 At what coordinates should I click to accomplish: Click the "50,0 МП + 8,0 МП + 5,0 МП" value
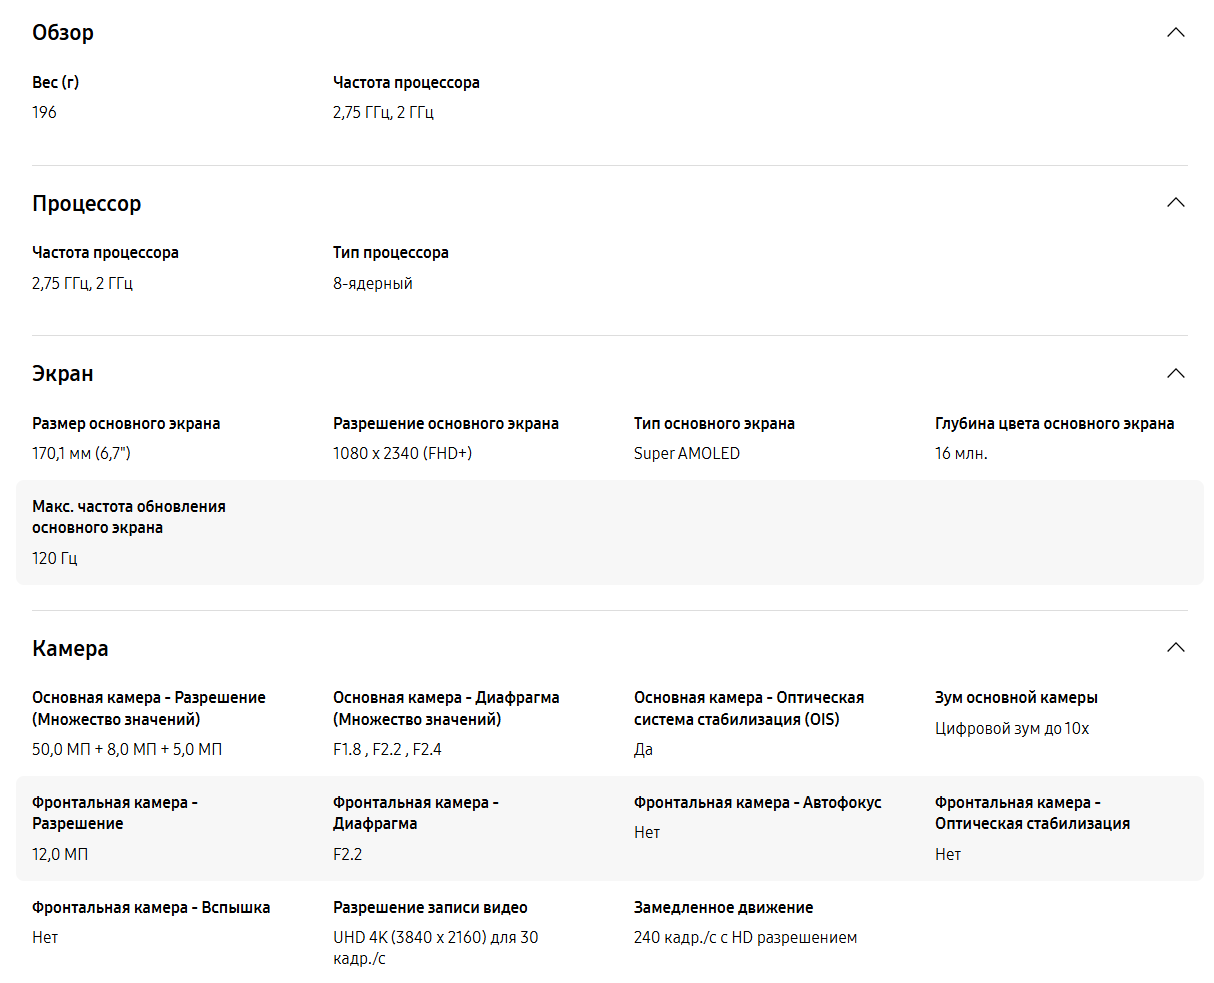coord(127,750)
